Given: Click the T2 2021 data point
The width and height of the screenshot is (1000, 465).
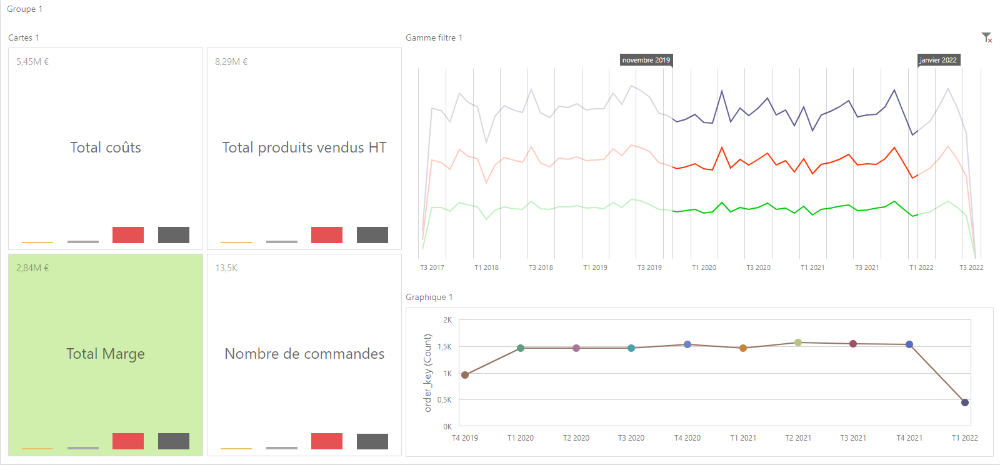Looking at the screenshot, I should (x=798, y=343).
